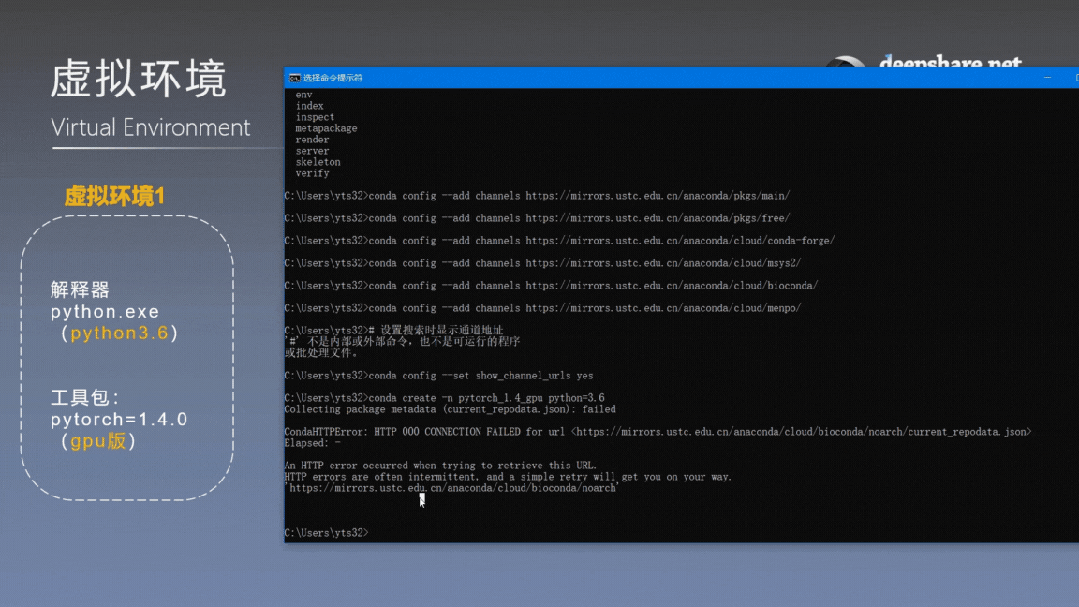Click the 'Elapsed: -' line
The image size is (1079, 607).
pyautogui.click(x=312, y=443)
